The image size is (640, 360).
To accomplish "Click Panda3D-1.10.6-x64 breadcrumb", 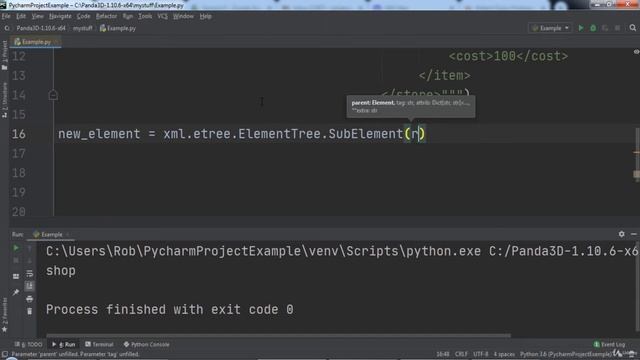I will click(x=41, y=28).
